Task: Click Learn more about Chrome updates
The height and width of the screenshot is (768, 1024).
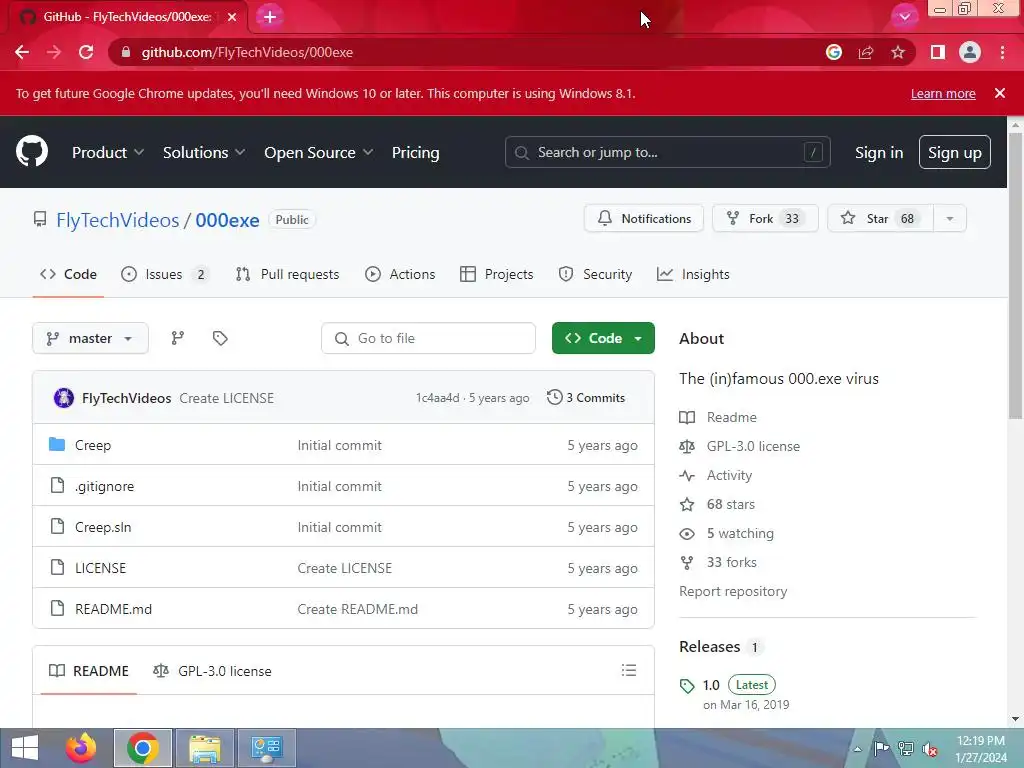Action: [x=943, y=93]
